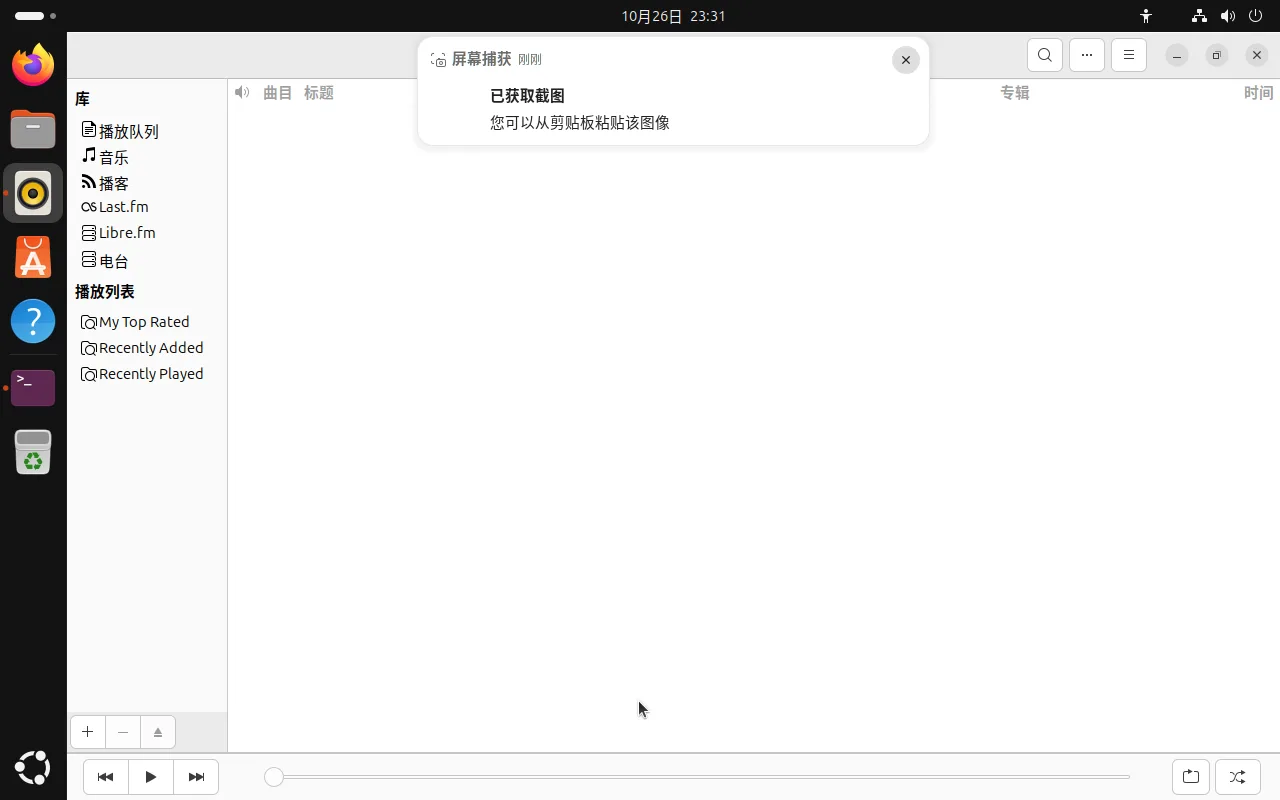
Task: Click the Last.fm logo icon
Action: (89, 207)
